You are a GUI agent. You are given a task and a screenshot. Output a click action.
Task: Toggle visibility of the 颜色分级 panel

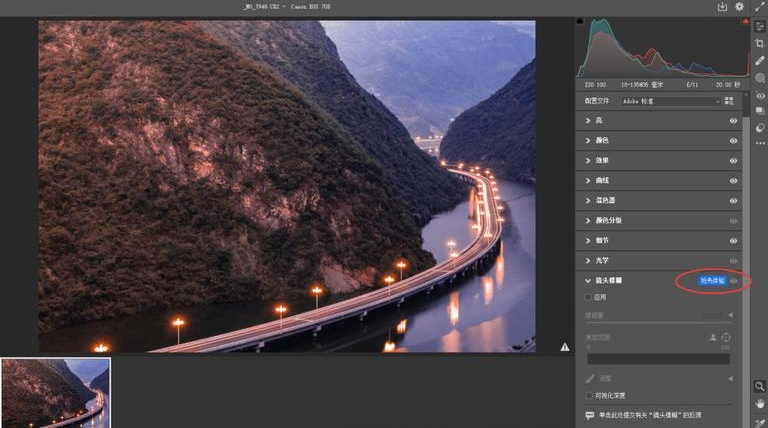pos(733,221)
